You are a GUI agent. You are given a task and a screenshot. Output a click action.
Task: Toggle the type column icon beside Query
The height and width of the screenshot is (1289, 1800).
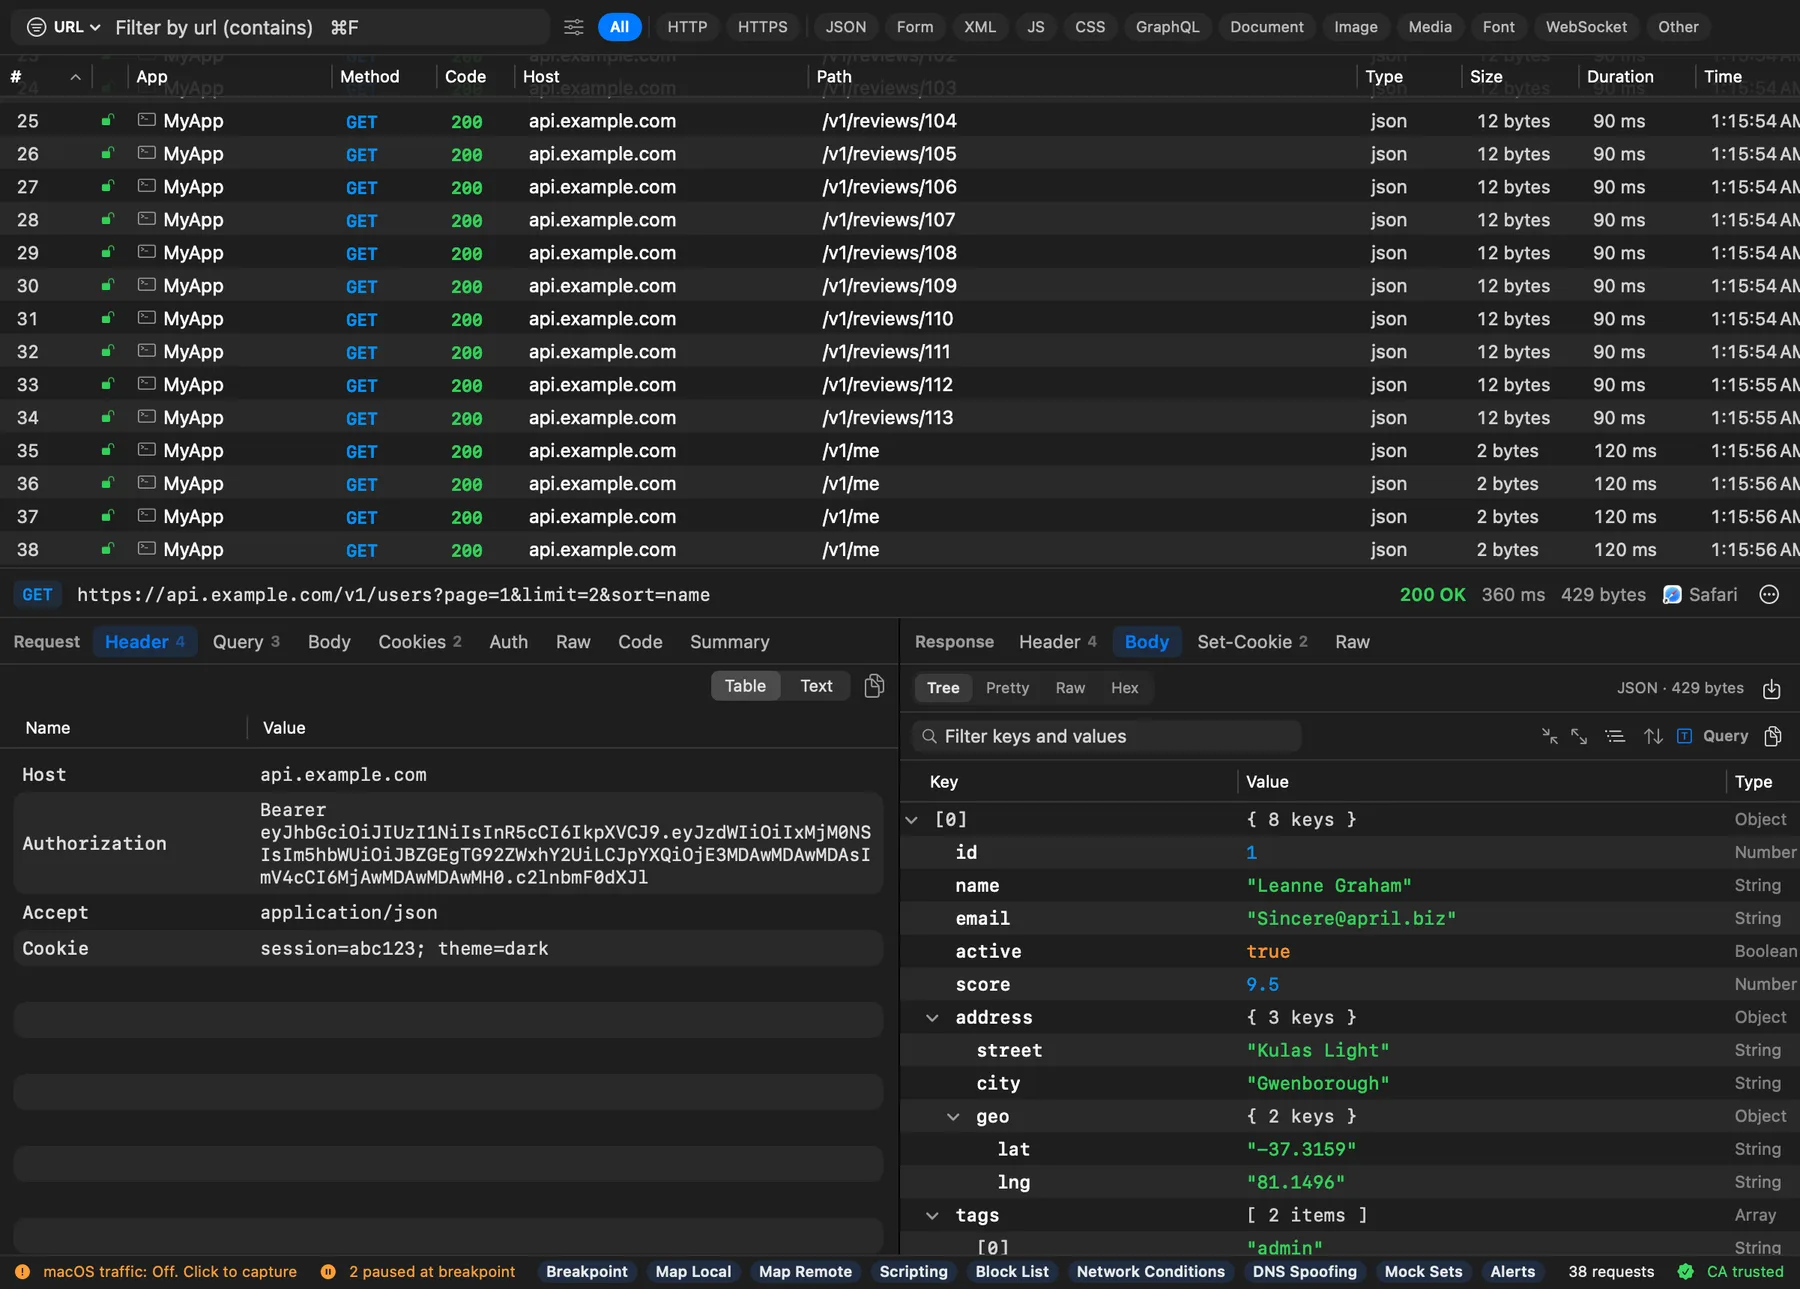(1685, 736)
